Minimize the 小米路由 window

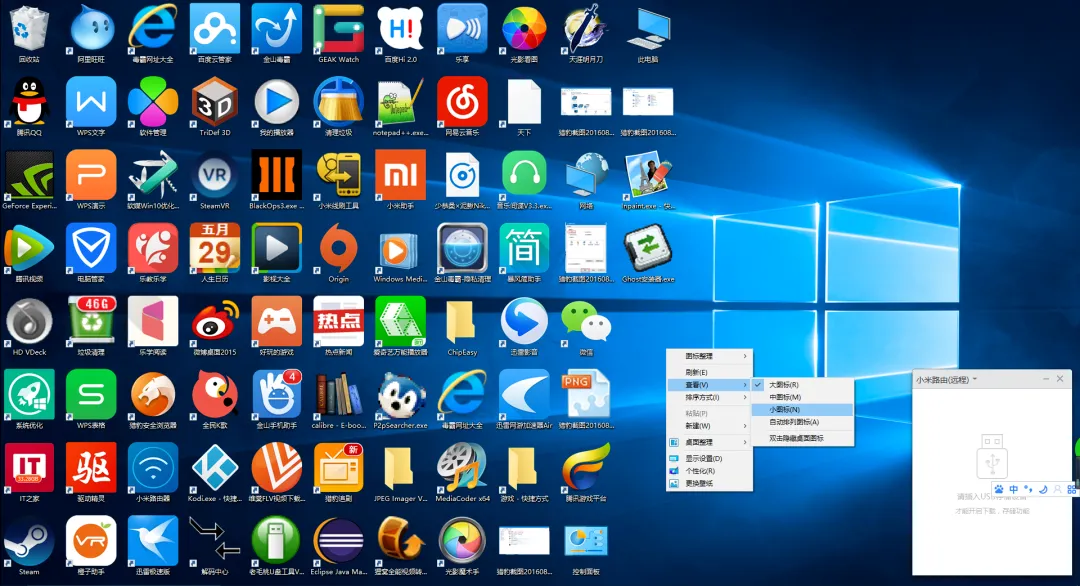click(x=1046, y=379)
